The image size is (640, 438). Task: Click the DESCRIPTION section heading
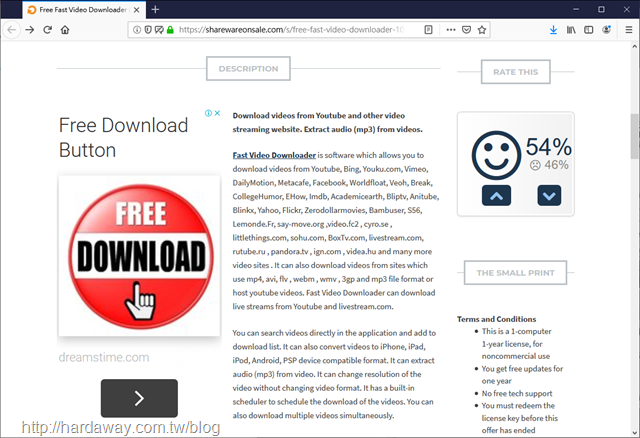point(248,69)
